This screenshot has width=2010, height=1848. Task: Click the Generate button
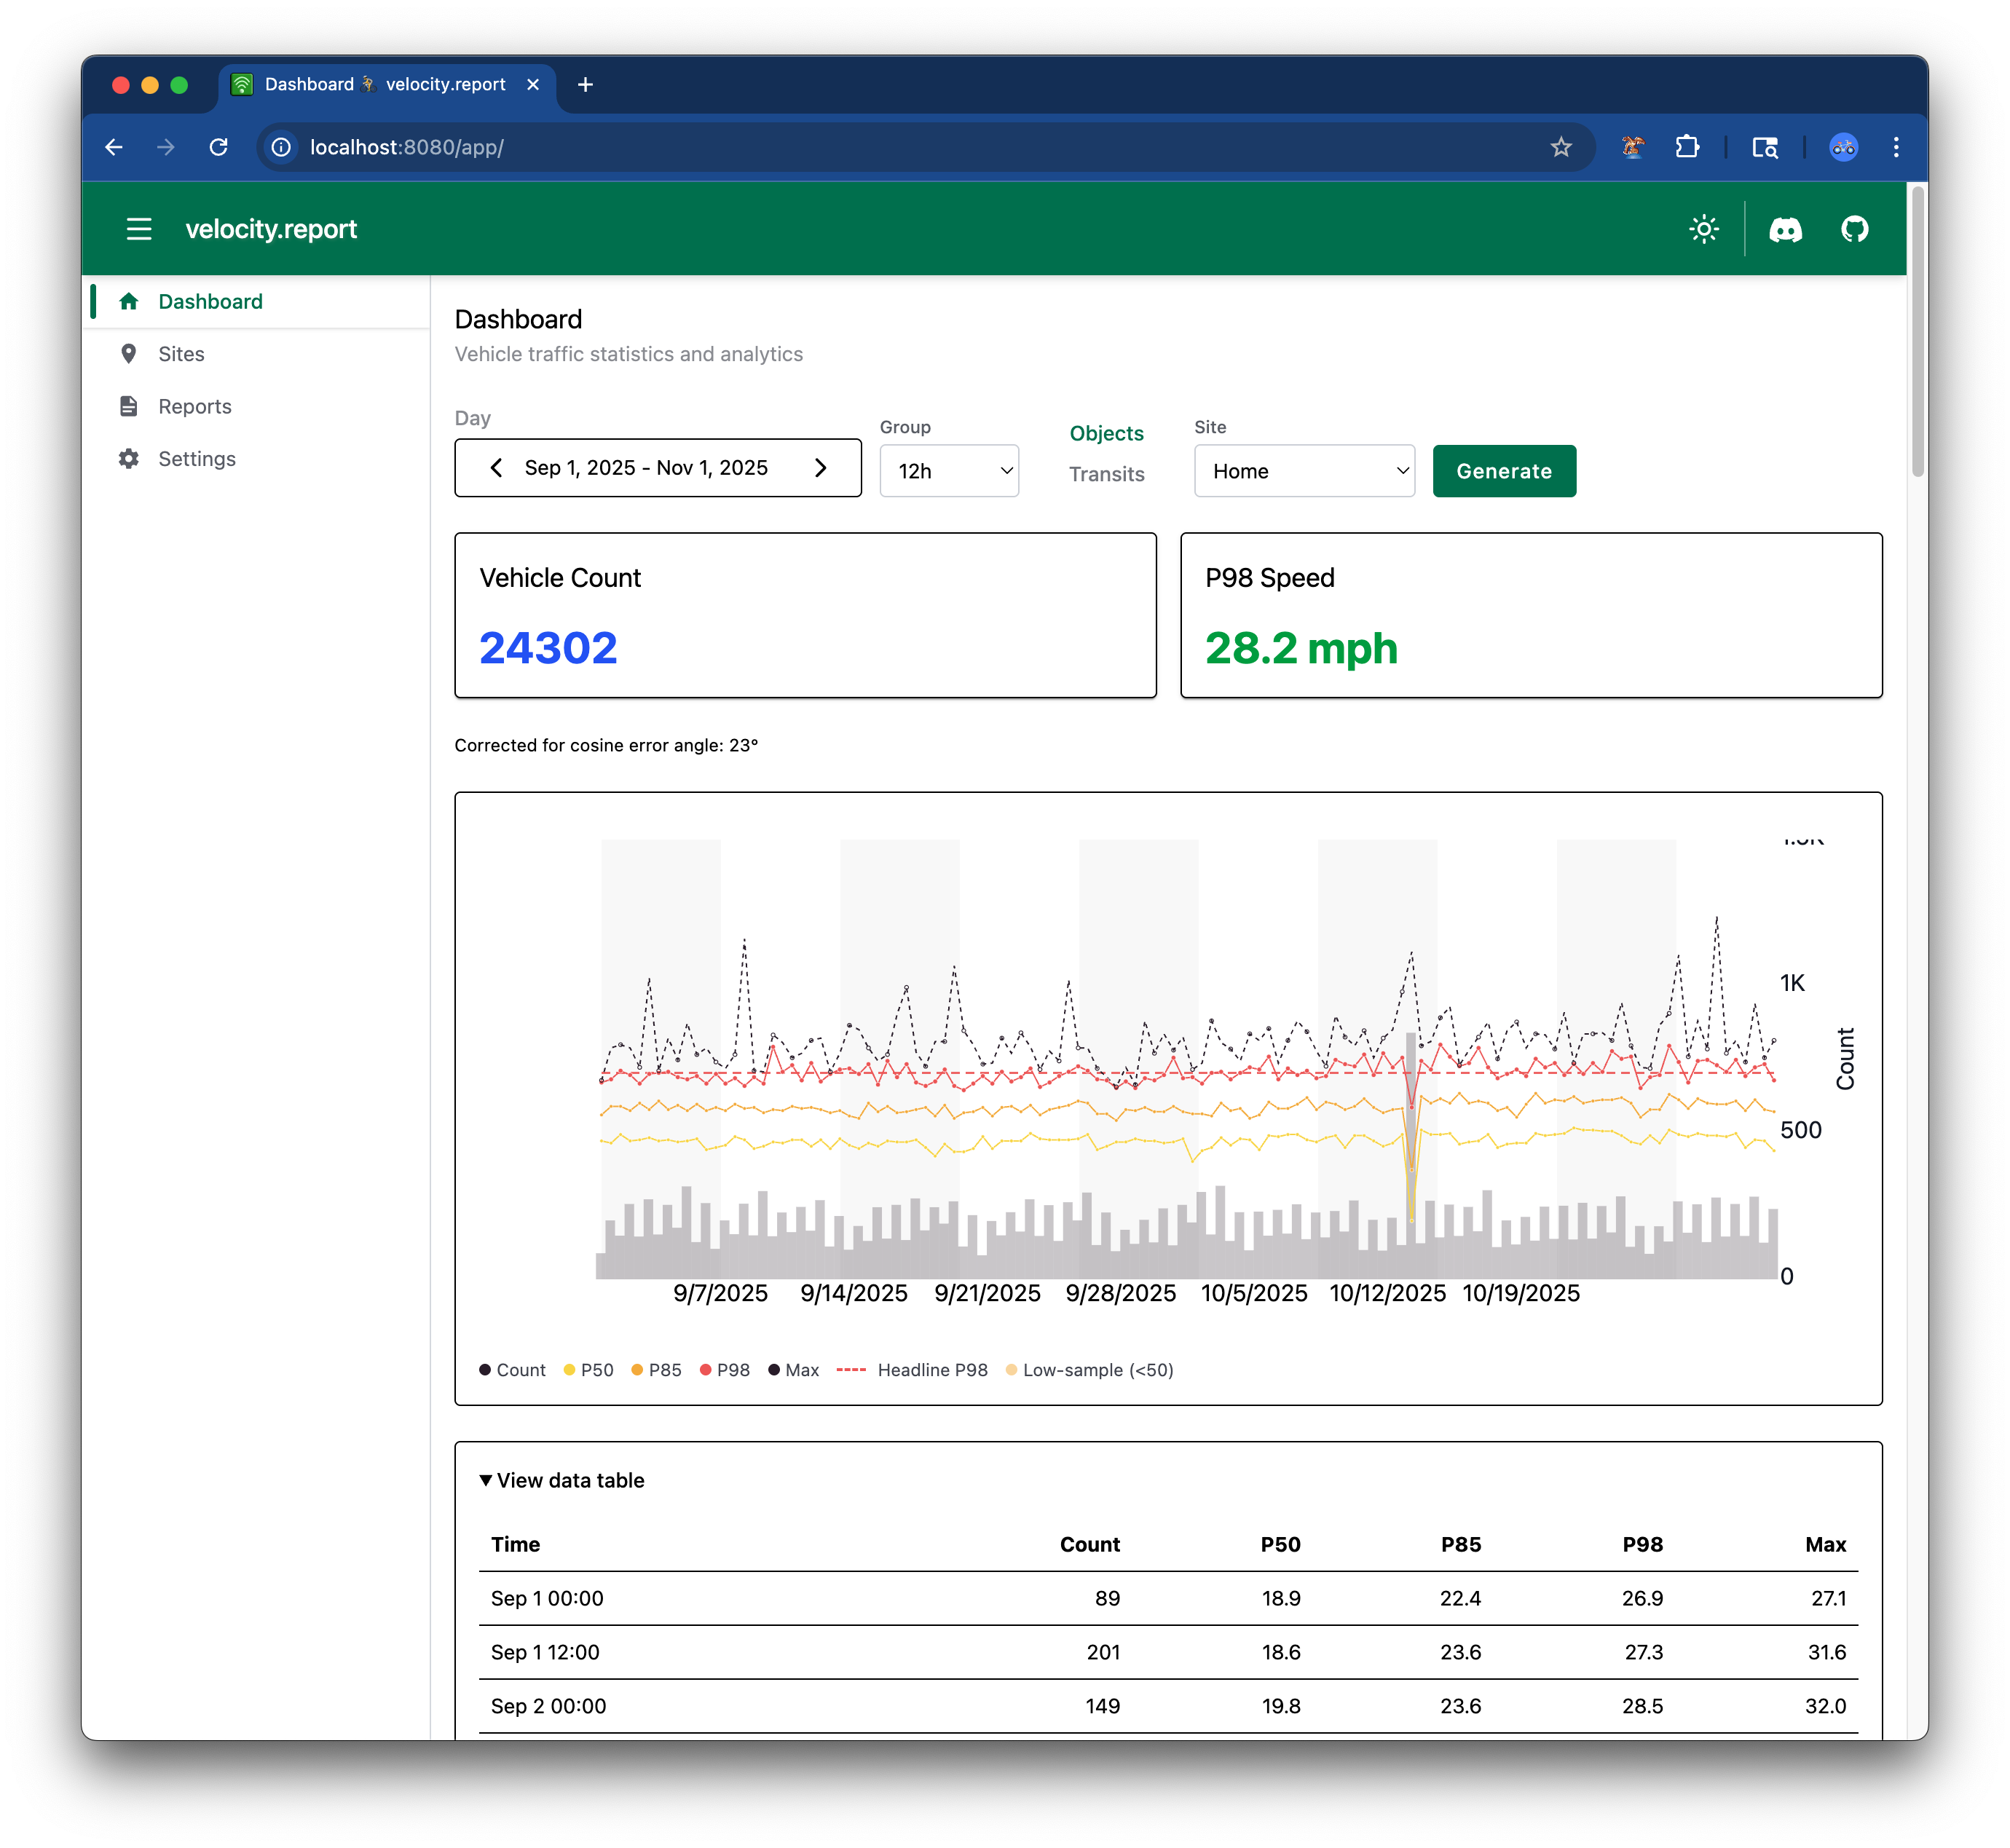[x=1503, y=471]
